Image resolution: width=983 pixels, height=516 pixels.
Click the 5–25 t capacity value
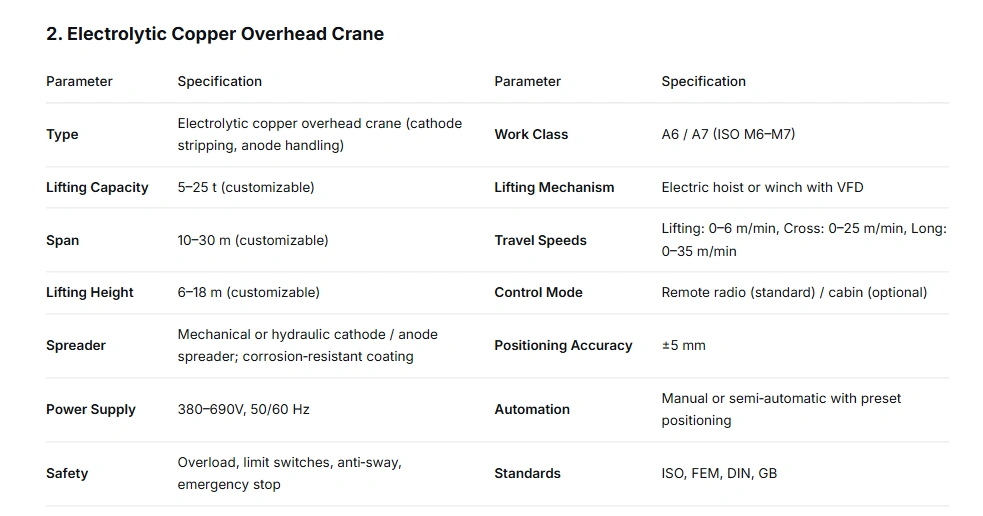[x=246, y=187]
